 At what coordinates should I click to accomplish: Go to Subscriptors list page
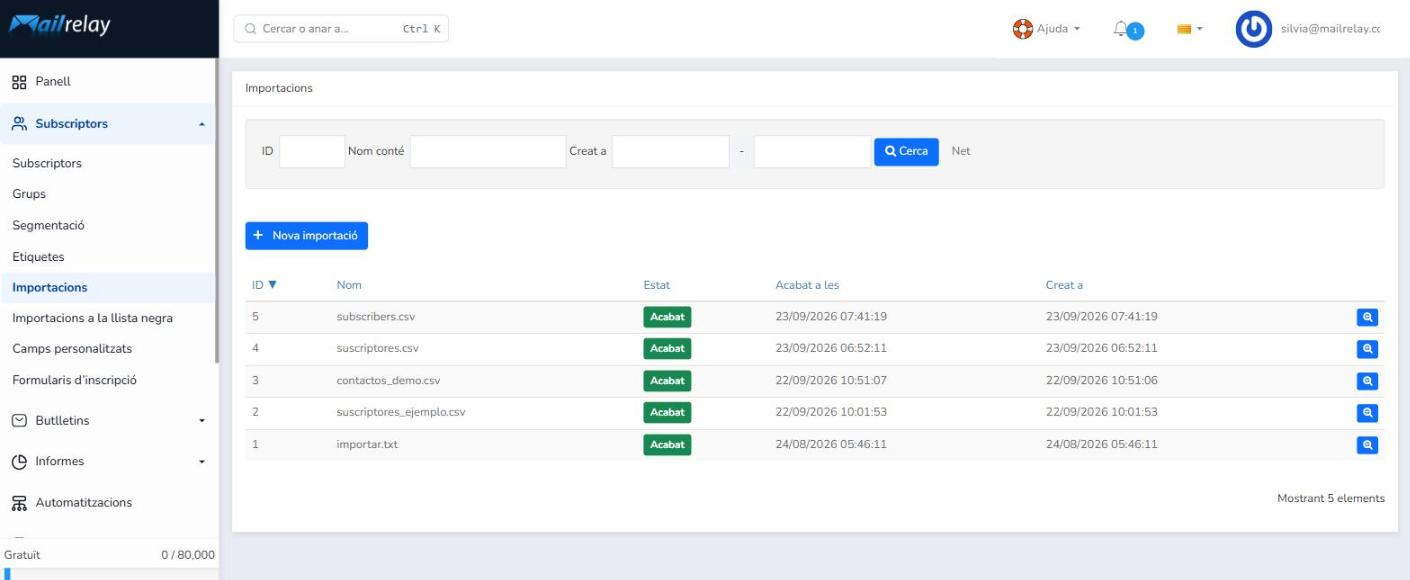(47, 163)
